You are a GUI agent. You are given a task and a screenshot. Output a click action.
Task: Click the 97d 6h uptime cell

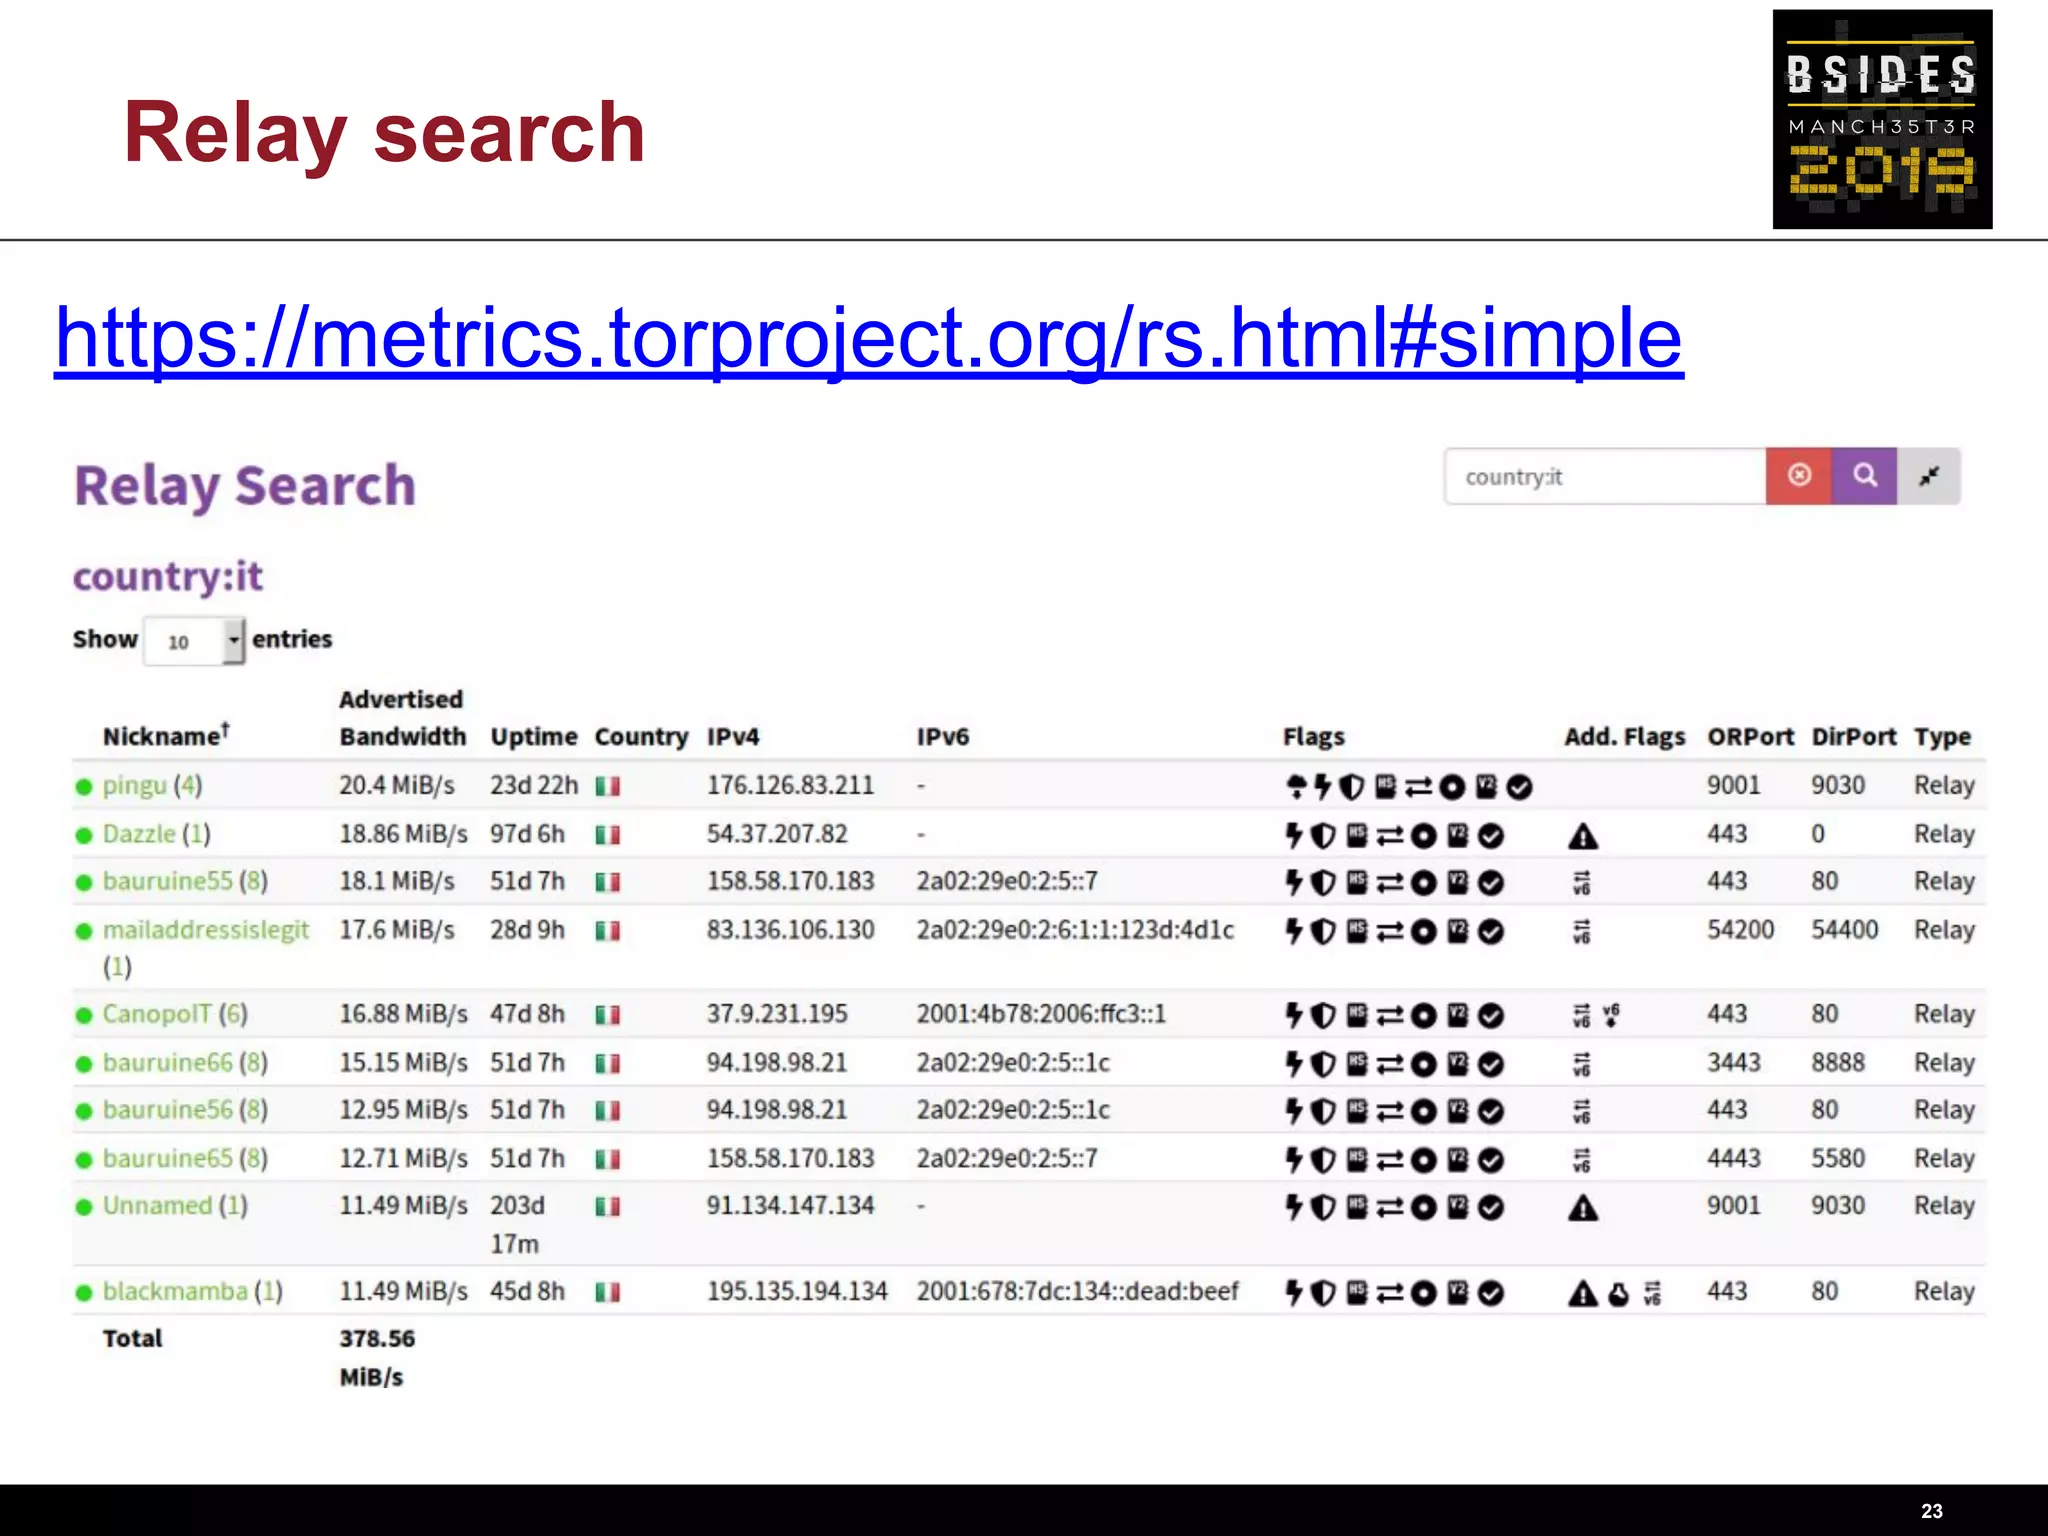(x=527, y=833)
